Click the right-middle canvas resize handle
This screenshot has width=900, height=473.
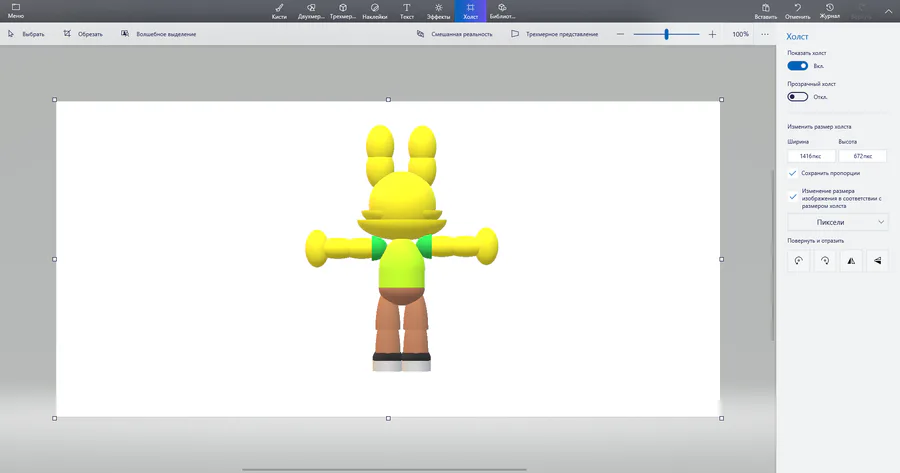721,259
